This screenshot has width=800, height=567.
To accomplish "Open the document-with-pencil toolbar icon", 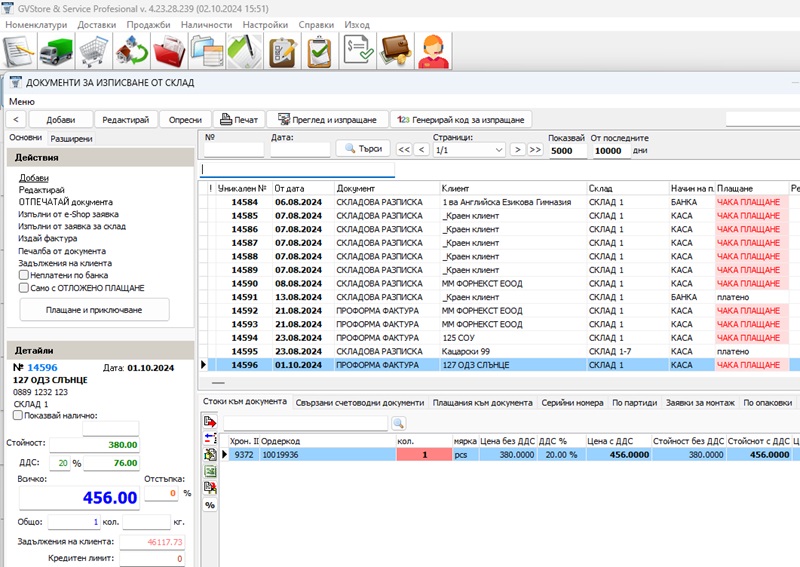I will (x=19, y=51).
